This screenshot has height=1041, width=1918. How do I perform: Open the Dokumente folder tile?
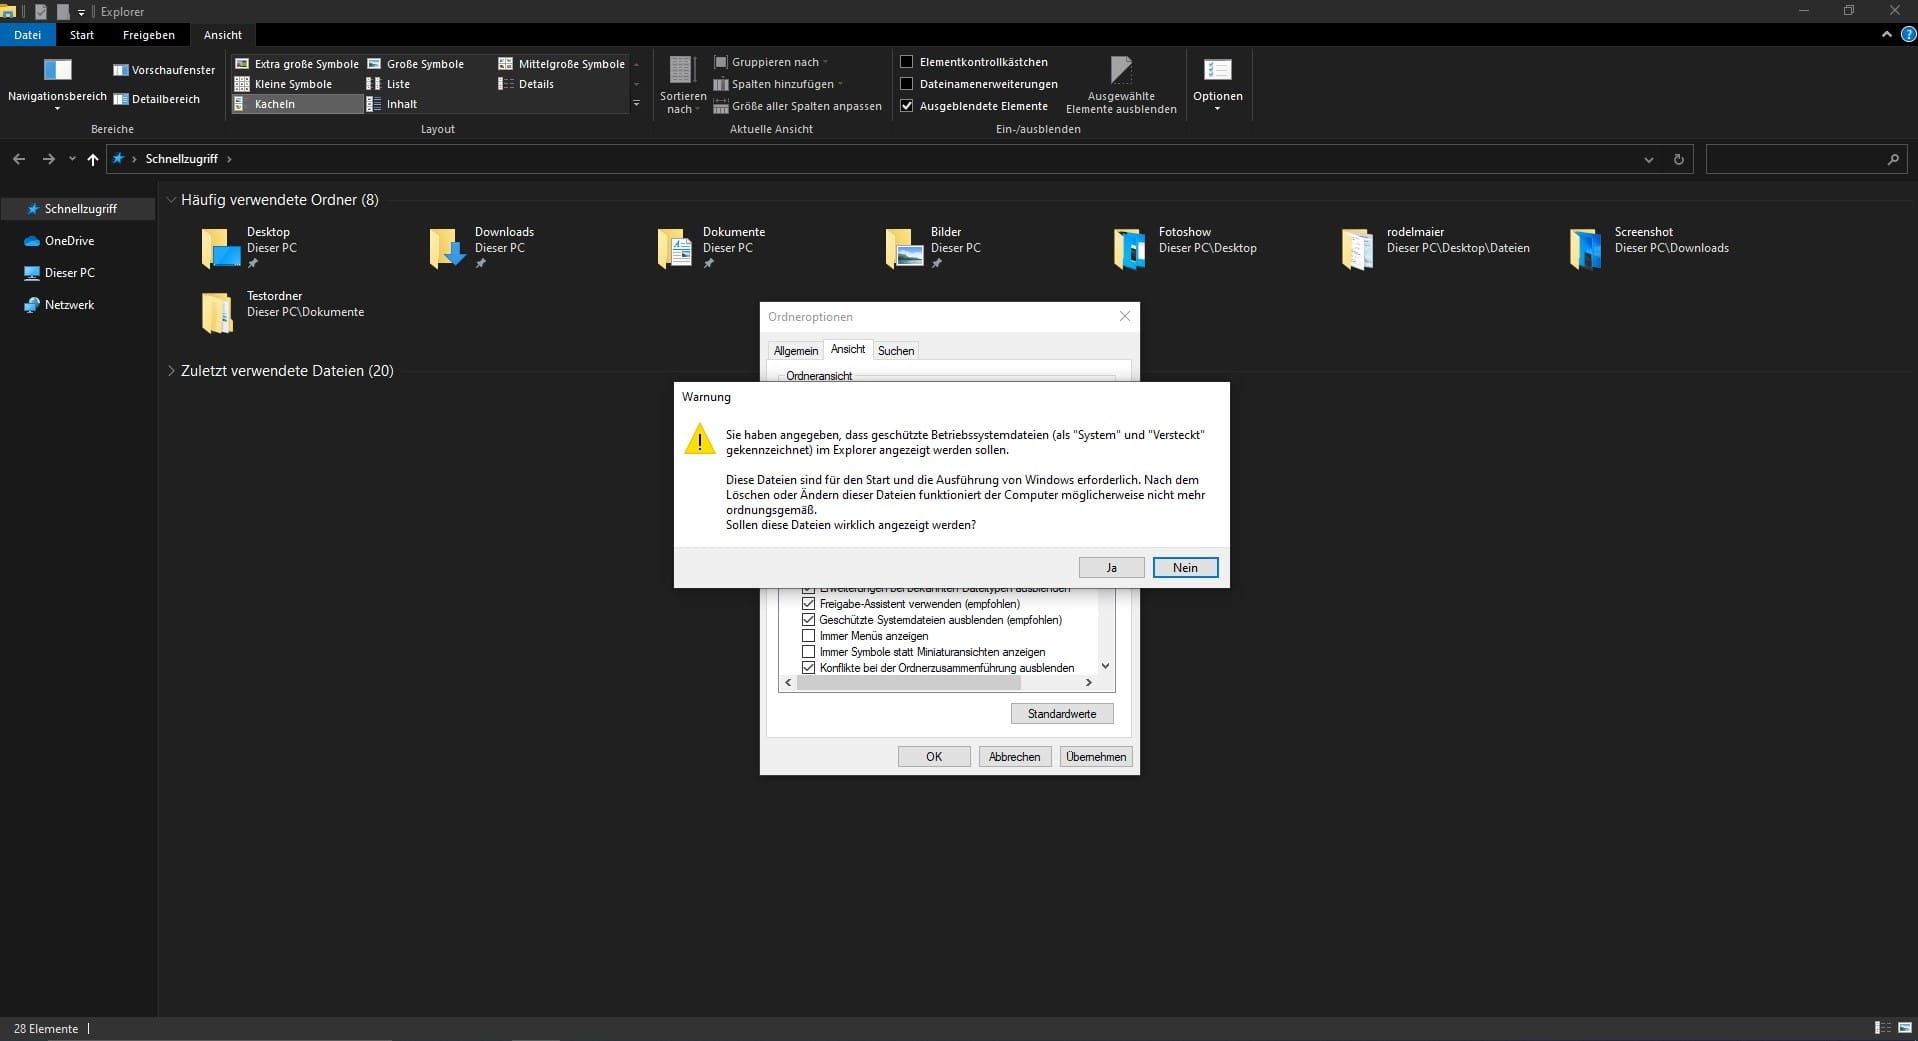coord(711,248)
